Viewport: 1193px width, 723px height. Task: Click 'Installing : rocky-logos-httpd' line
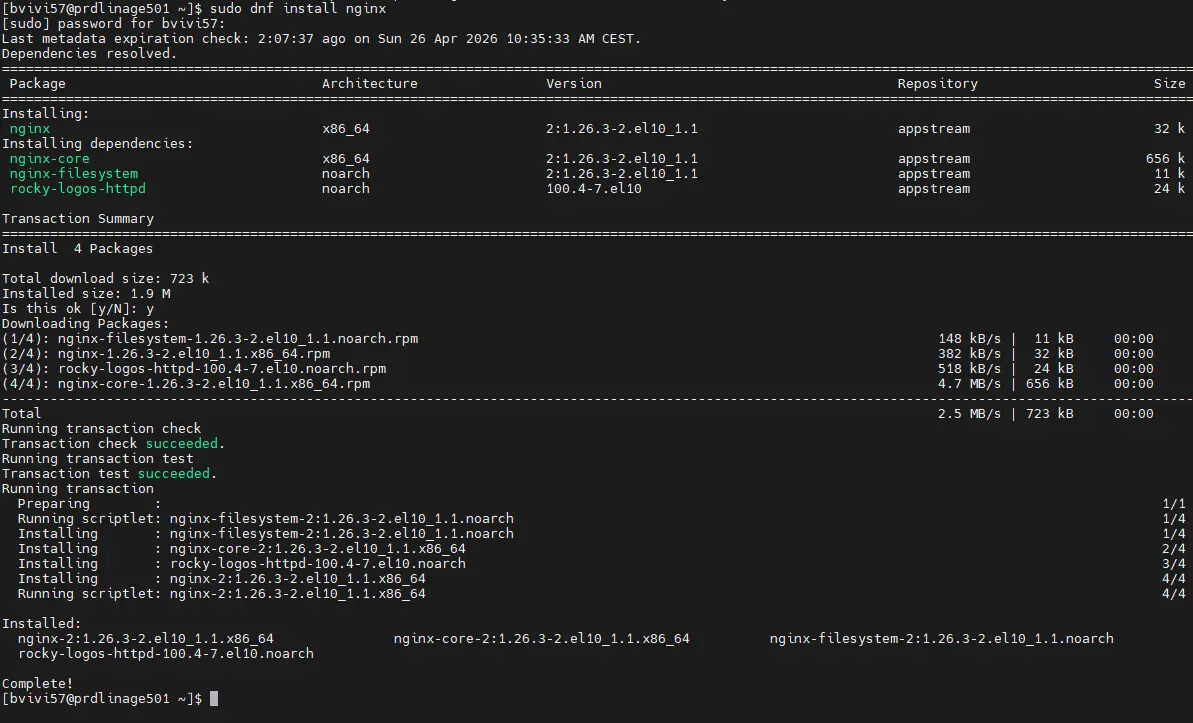[x=242, y=564]
